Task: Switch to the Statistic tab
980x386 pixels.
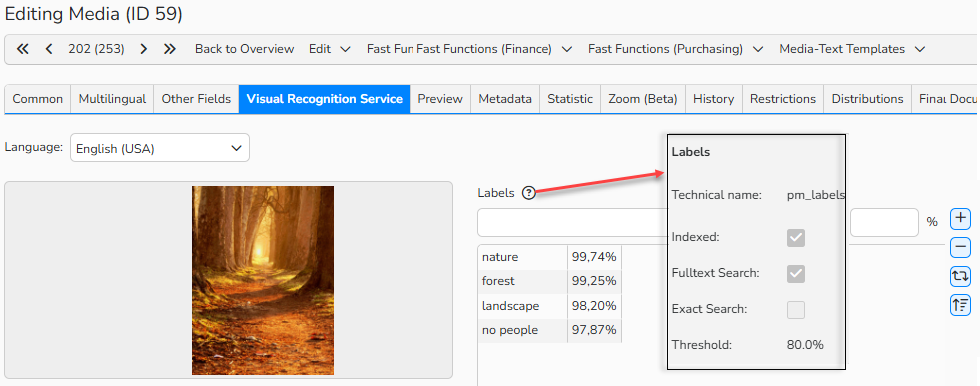Action: coord(570,99)
